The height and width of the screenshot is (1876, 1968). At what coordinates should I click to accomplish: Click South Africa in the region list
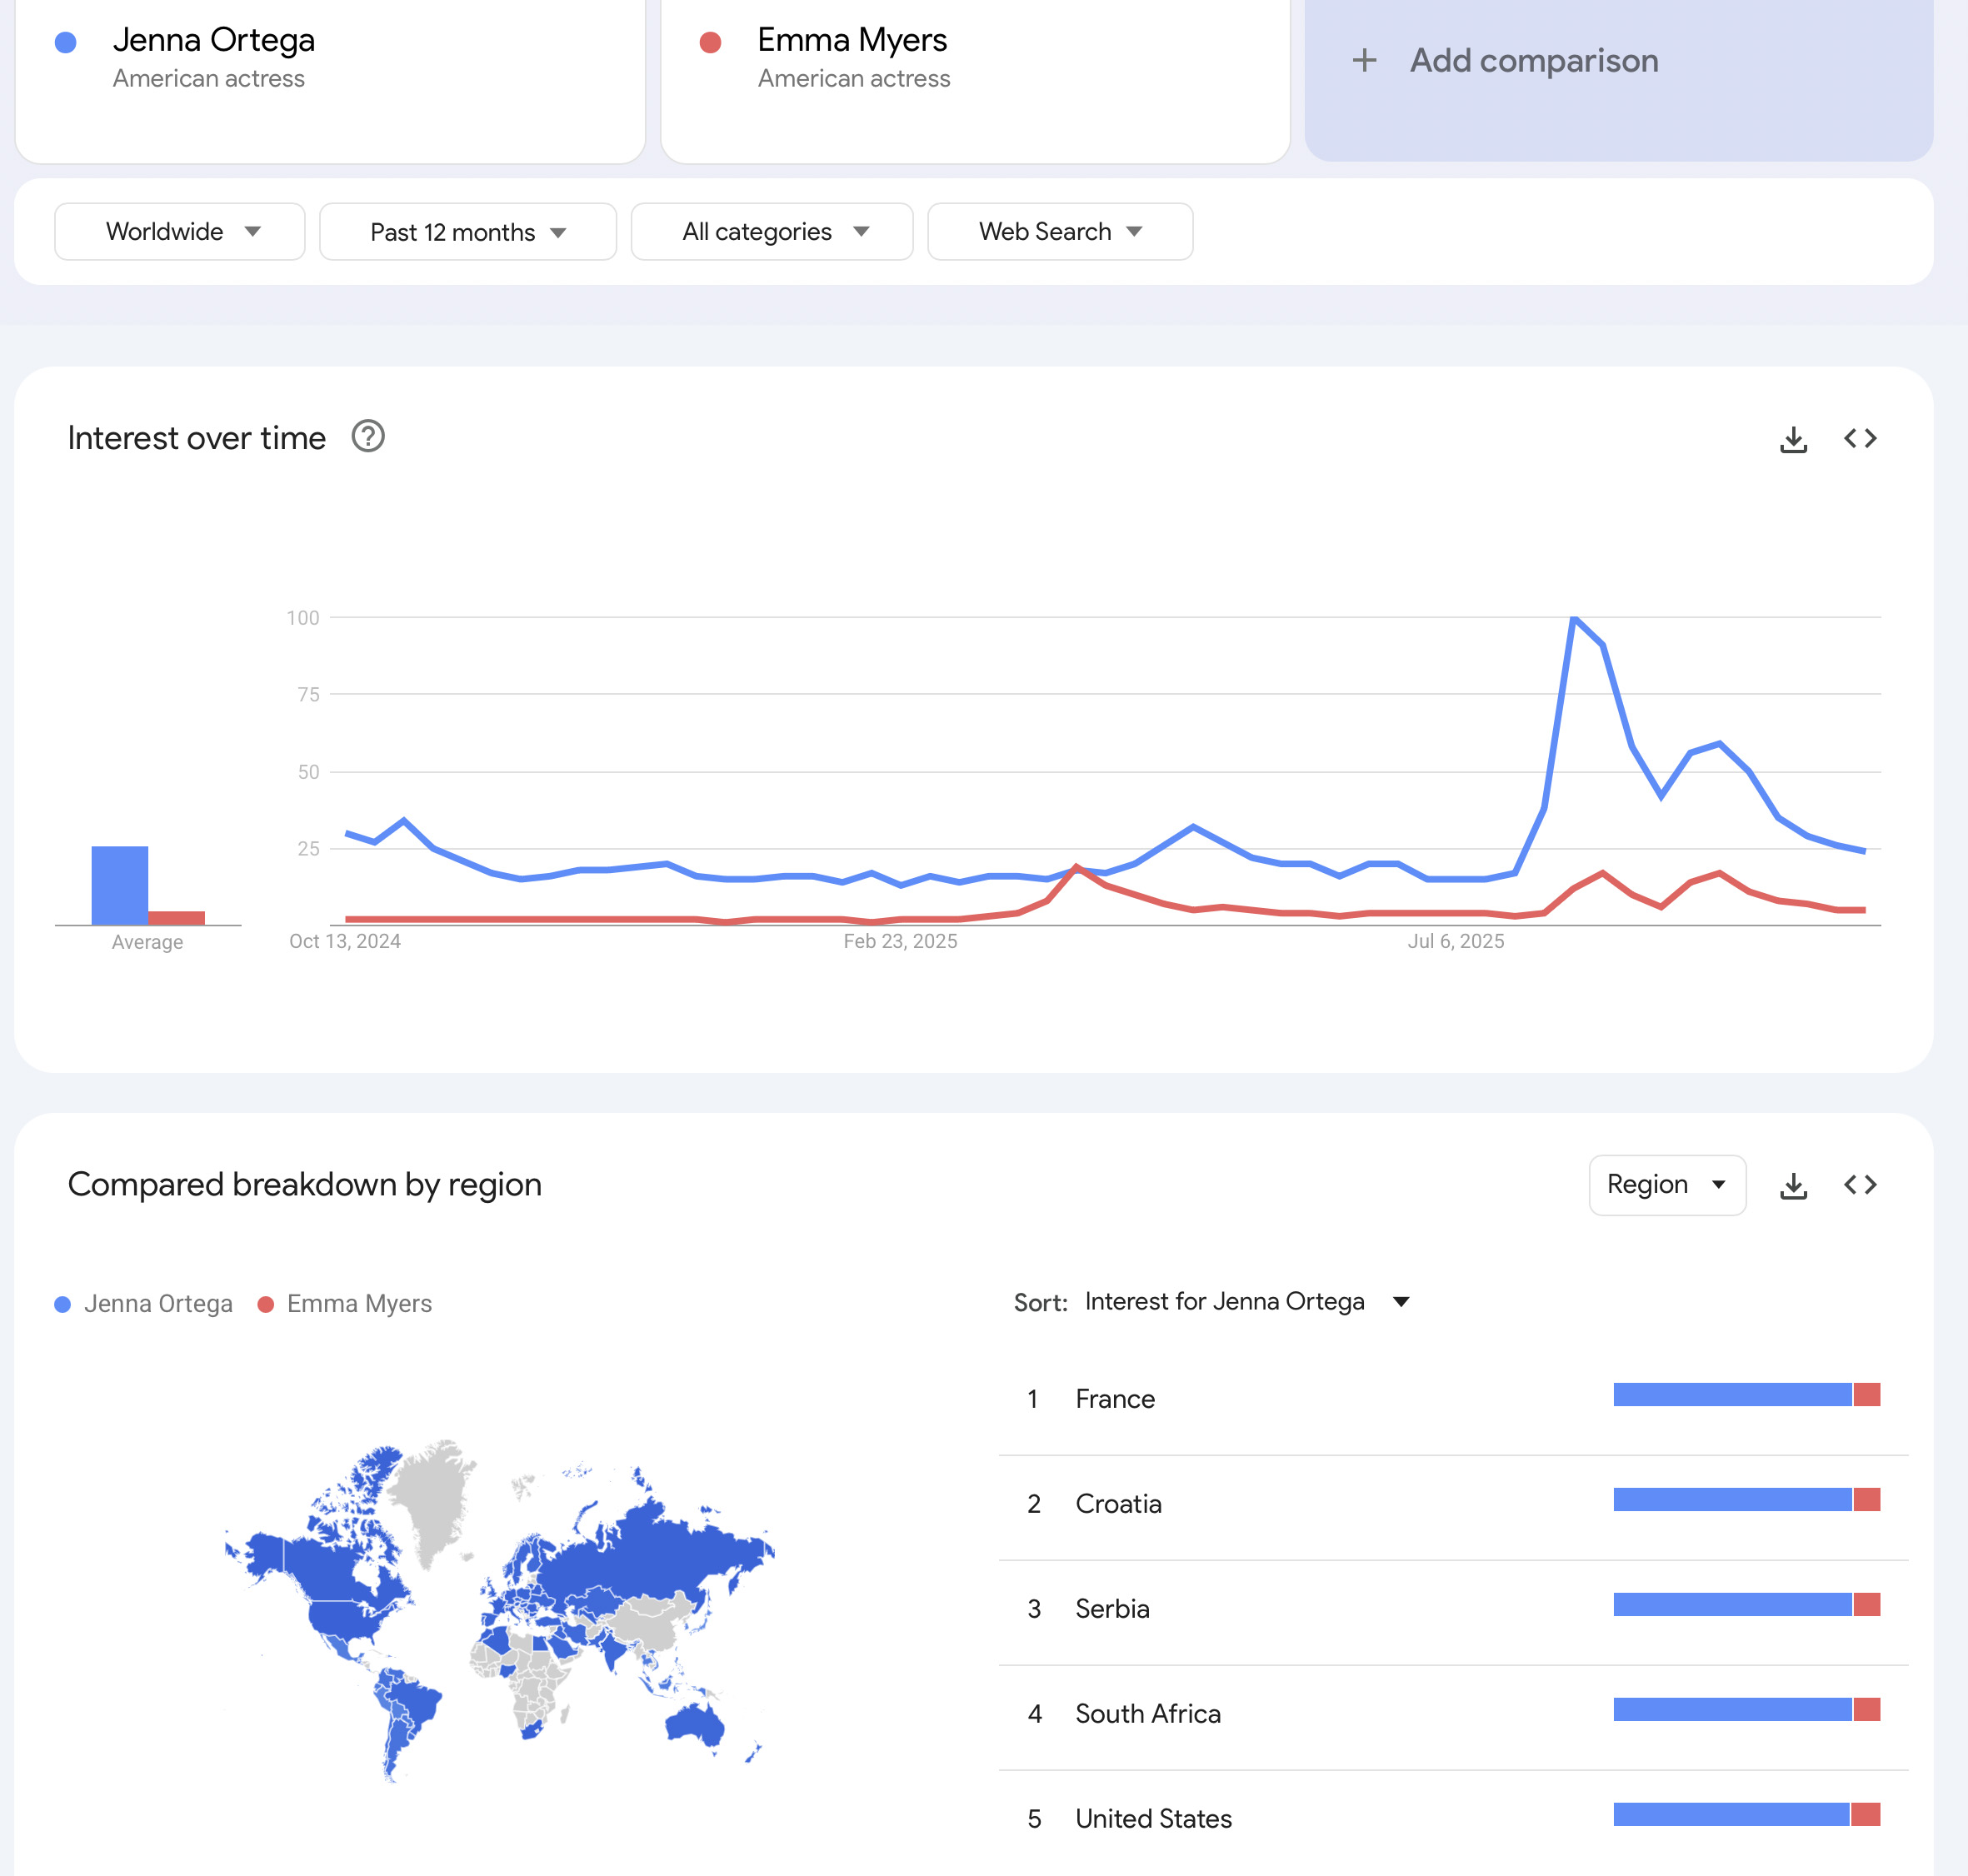point(1147,1714)
